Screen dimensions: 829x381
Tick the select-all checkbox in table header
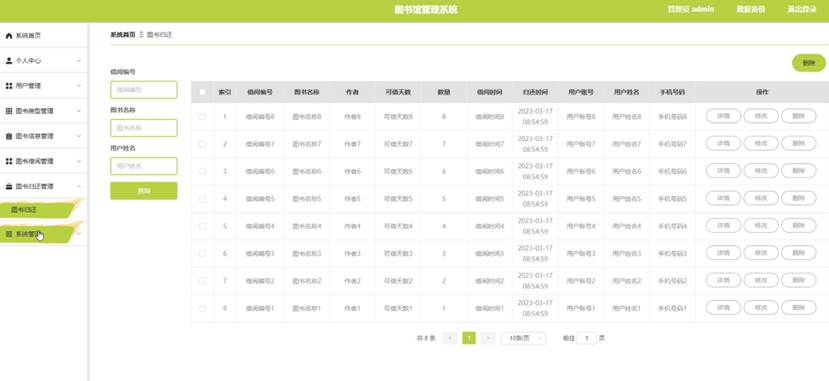[202, 92]
